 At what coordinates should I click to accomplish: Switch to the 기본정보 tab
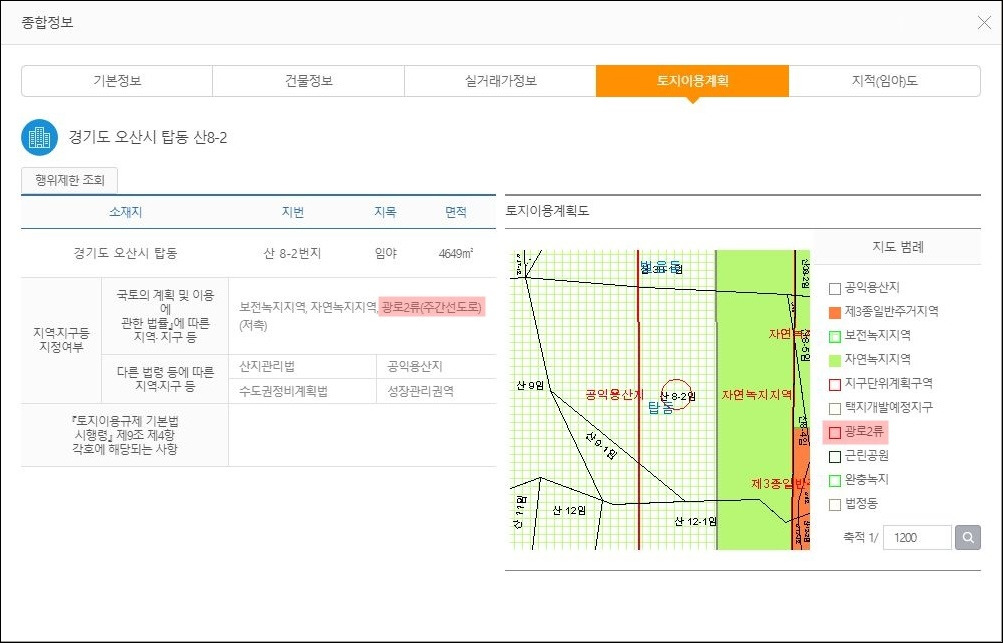point(117,81)
